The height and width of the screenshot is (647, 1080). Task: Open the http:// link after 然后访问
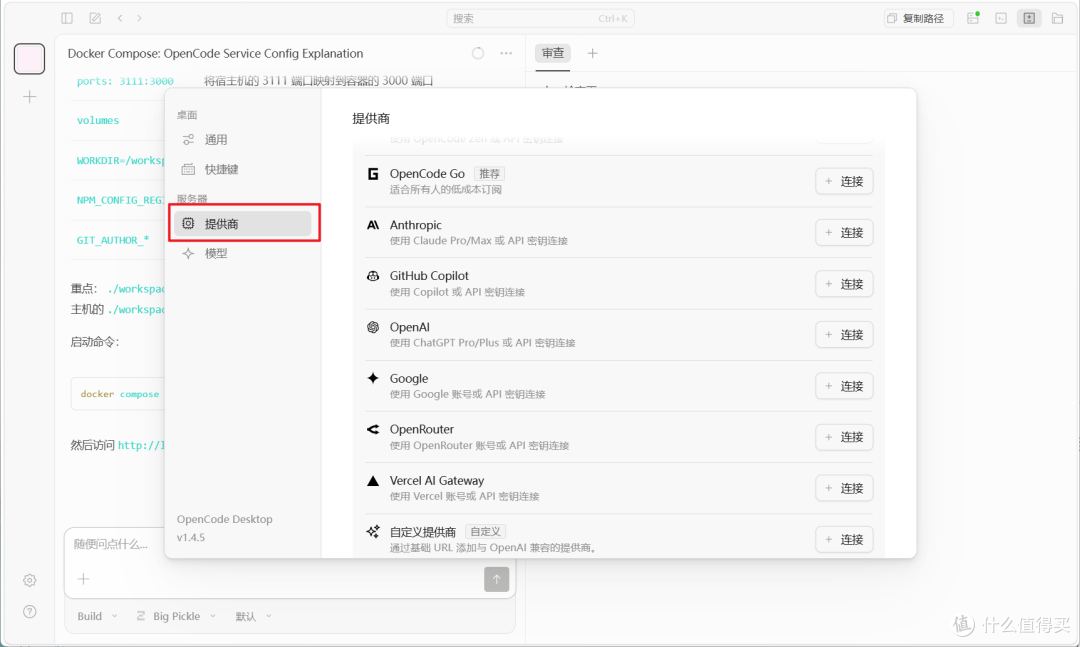tap(141, 445)
